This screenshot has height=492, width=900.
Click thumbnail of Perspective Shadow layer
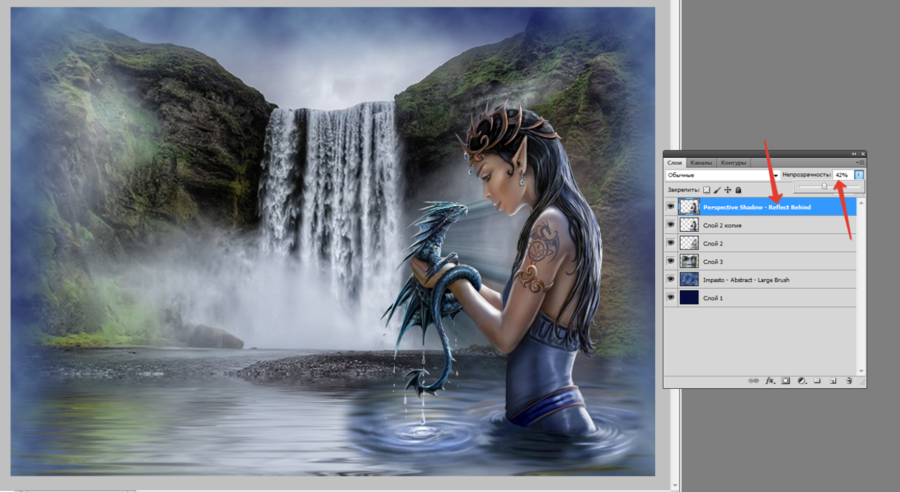click(689, 207)
